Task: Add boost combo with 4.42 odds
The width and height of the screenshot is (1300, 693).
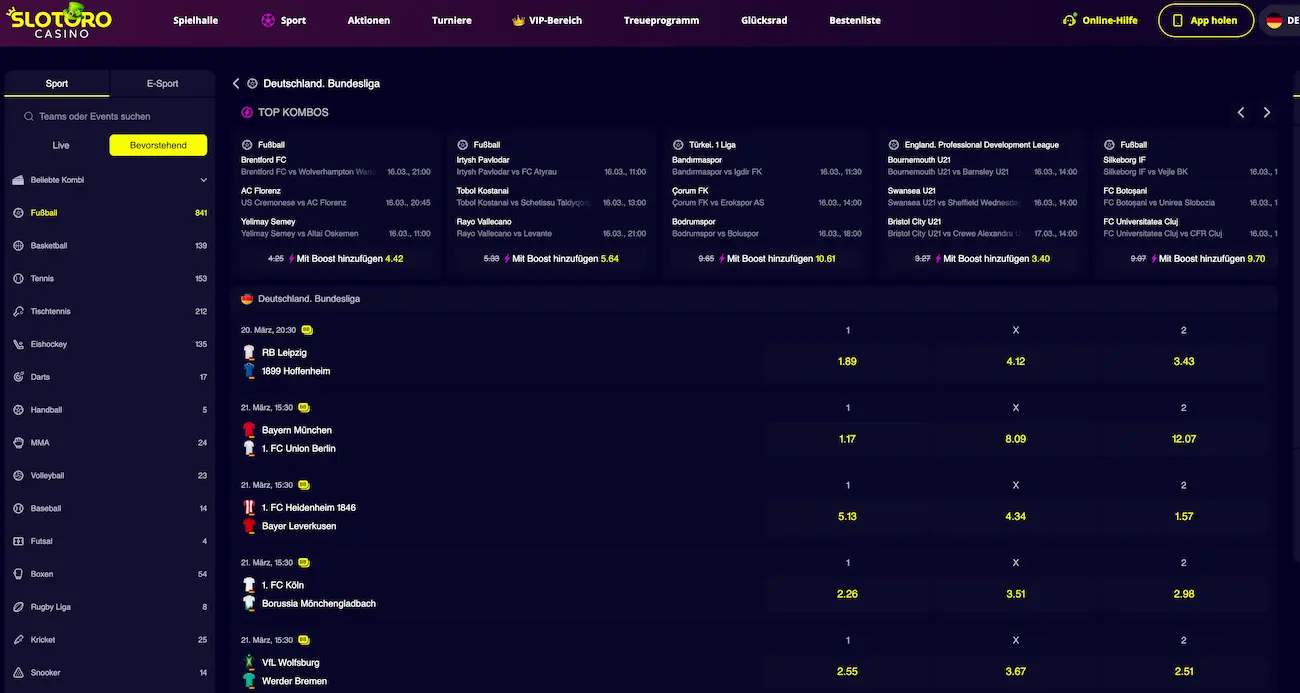Action: pyautogui.click(x=336, y=259)
